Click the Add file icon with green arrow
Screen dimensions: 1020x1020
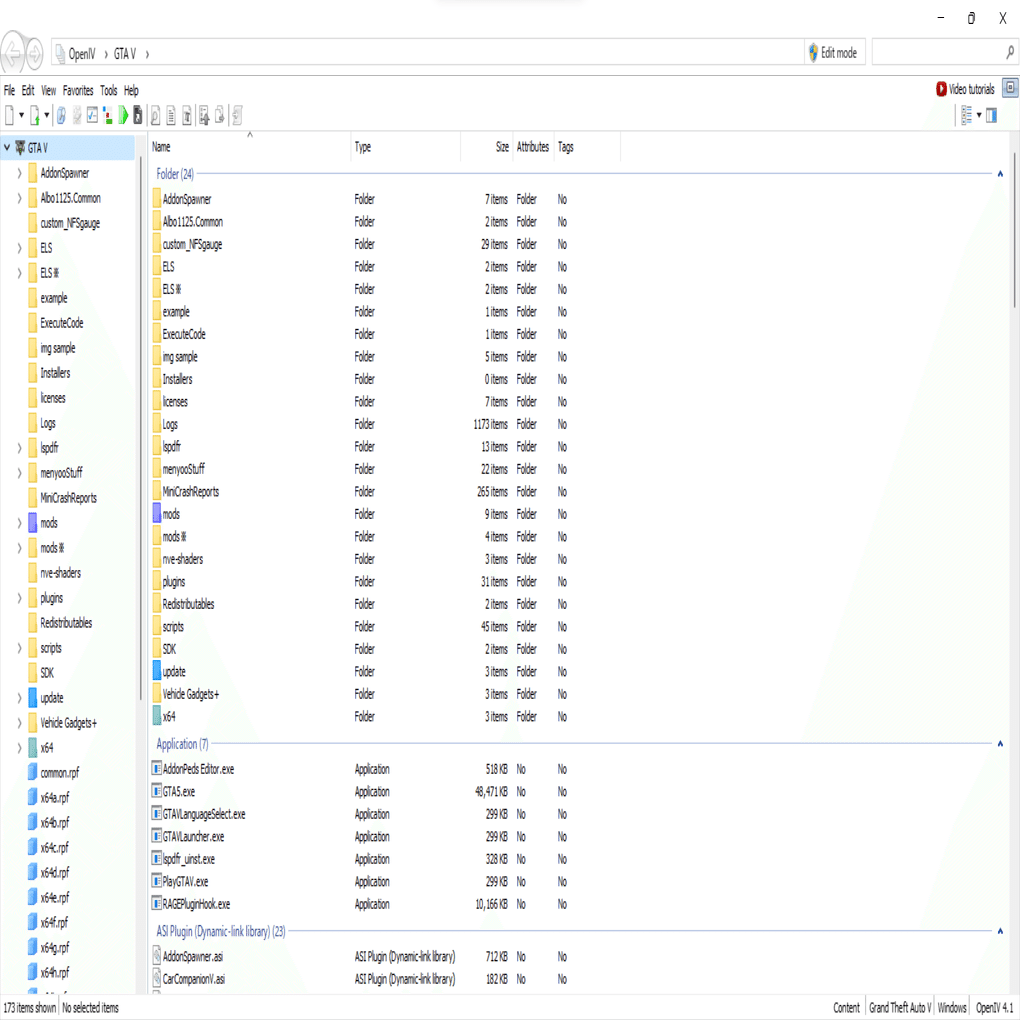point(35,116)
